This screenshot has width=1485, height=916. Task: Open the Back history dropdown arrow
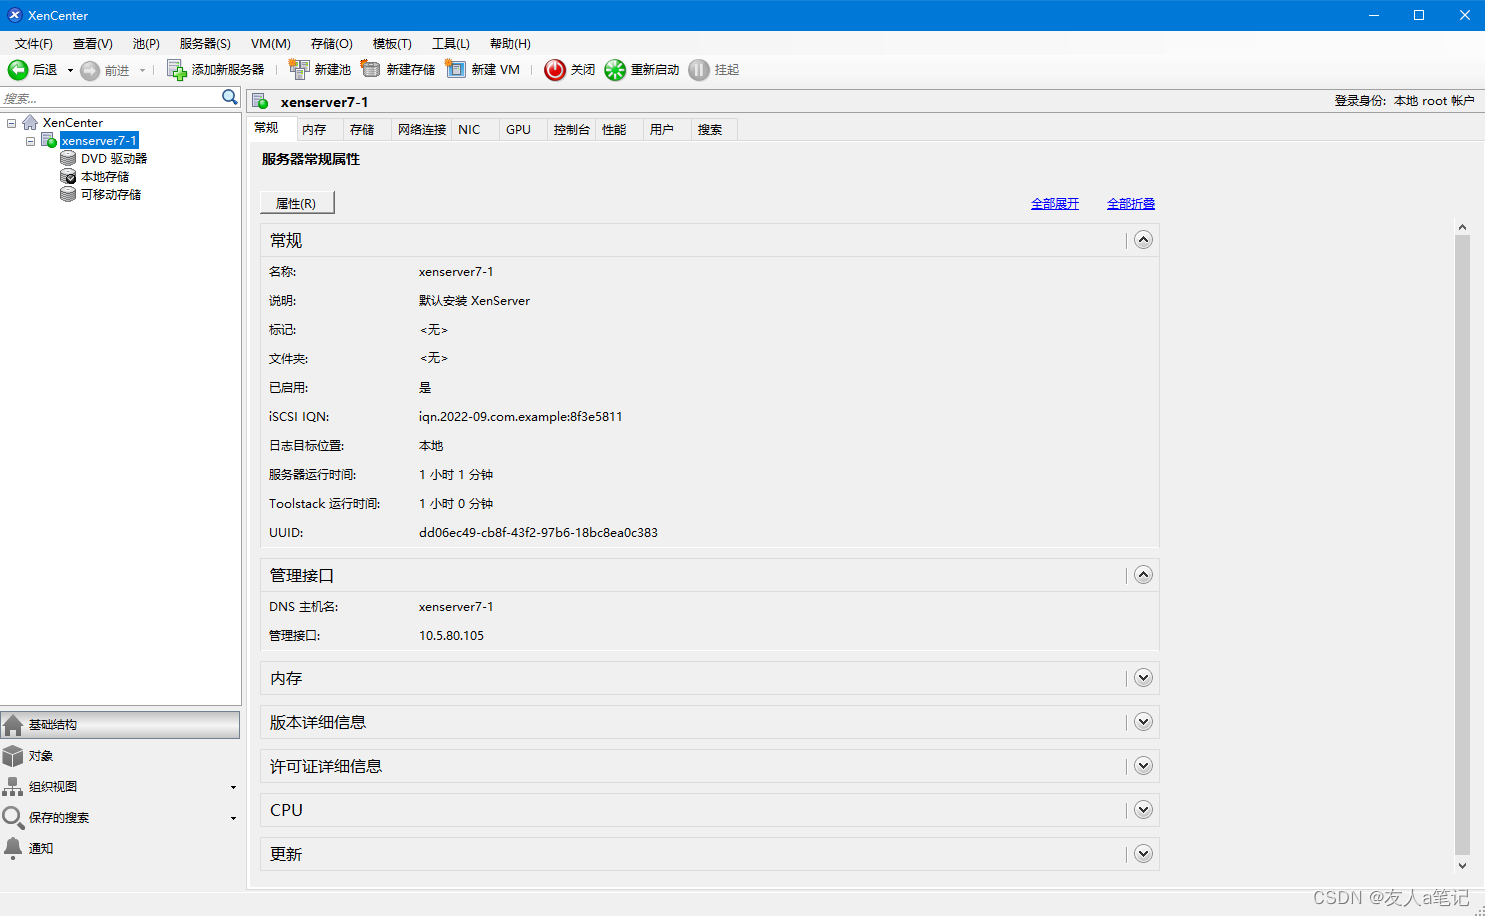(x=70, y=71)
